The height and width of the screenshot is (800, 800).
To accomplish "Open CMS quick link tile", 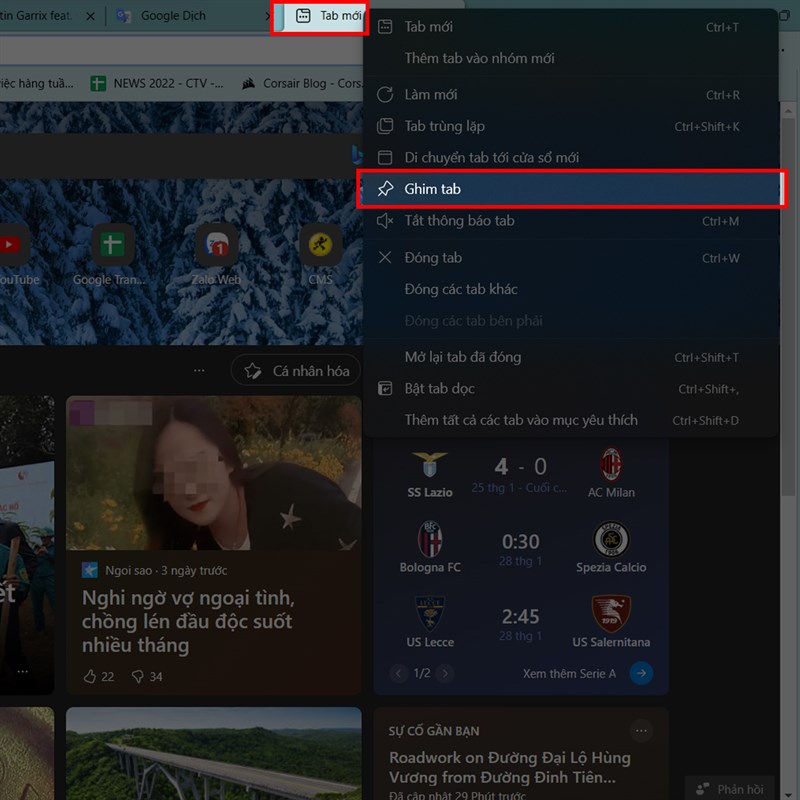I will coord(320,244).
